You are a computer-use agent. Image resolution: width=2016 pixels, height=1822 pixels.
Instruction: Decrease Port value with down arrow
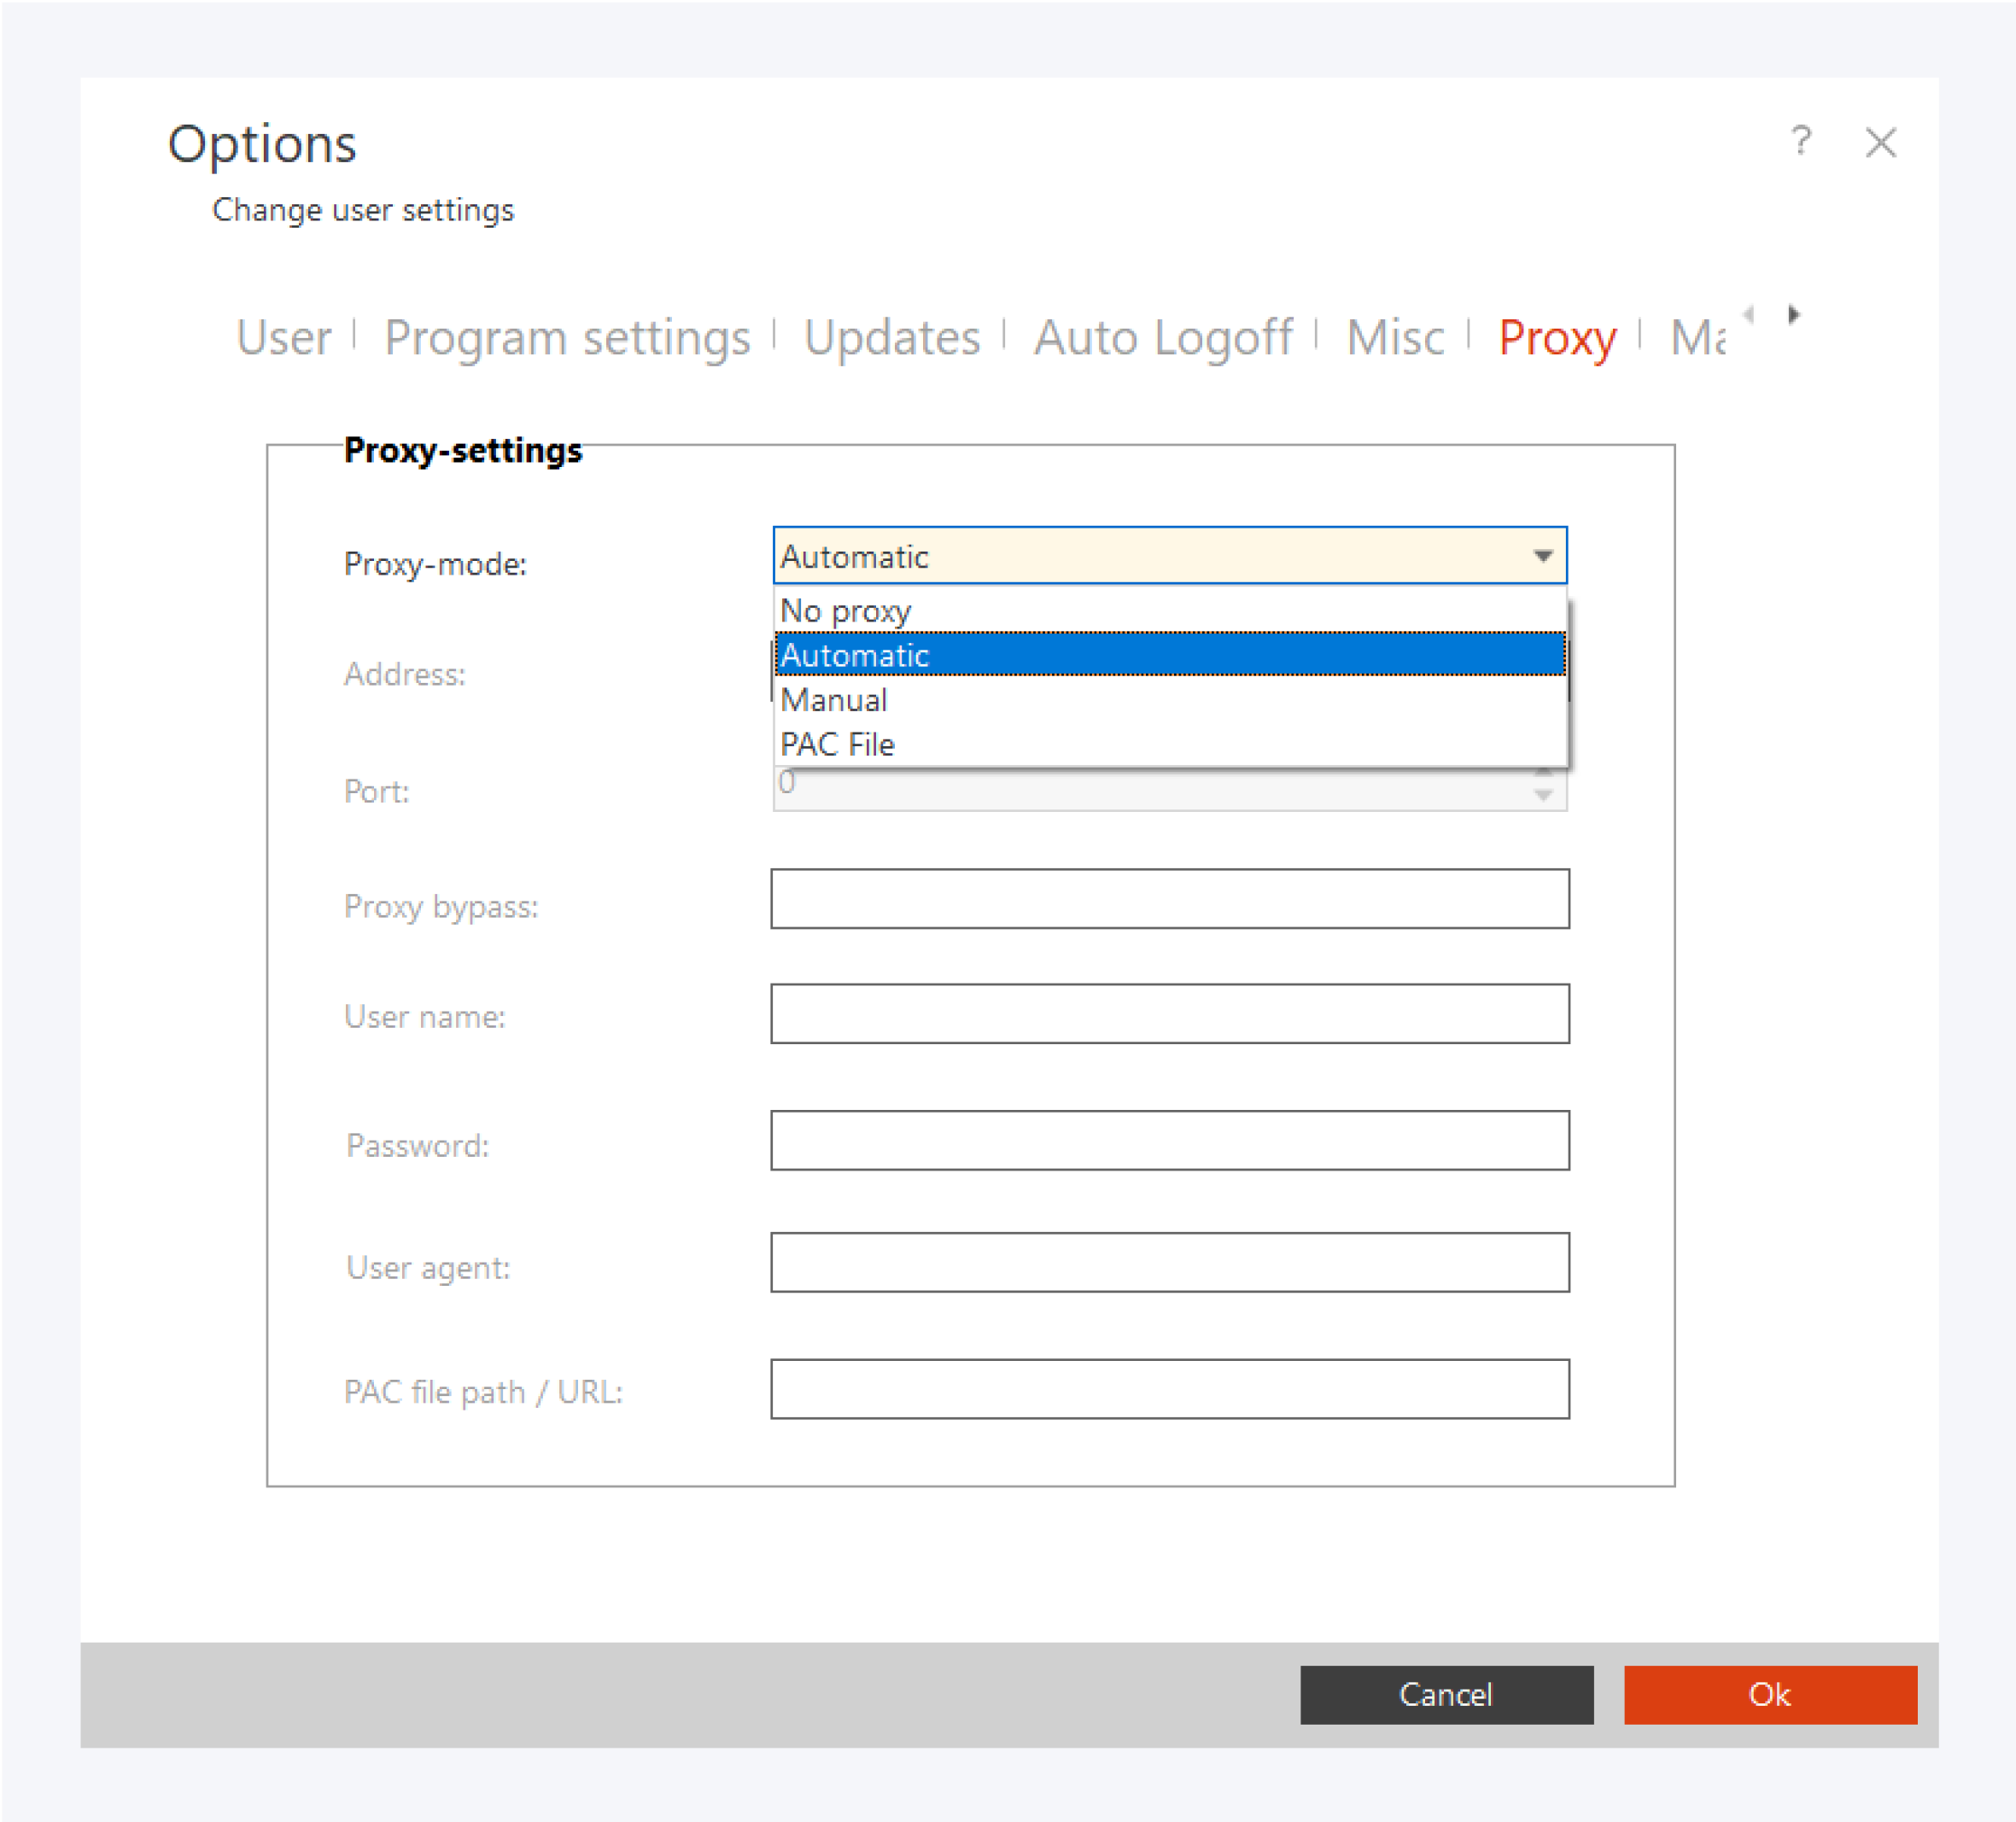(1542, 796)
